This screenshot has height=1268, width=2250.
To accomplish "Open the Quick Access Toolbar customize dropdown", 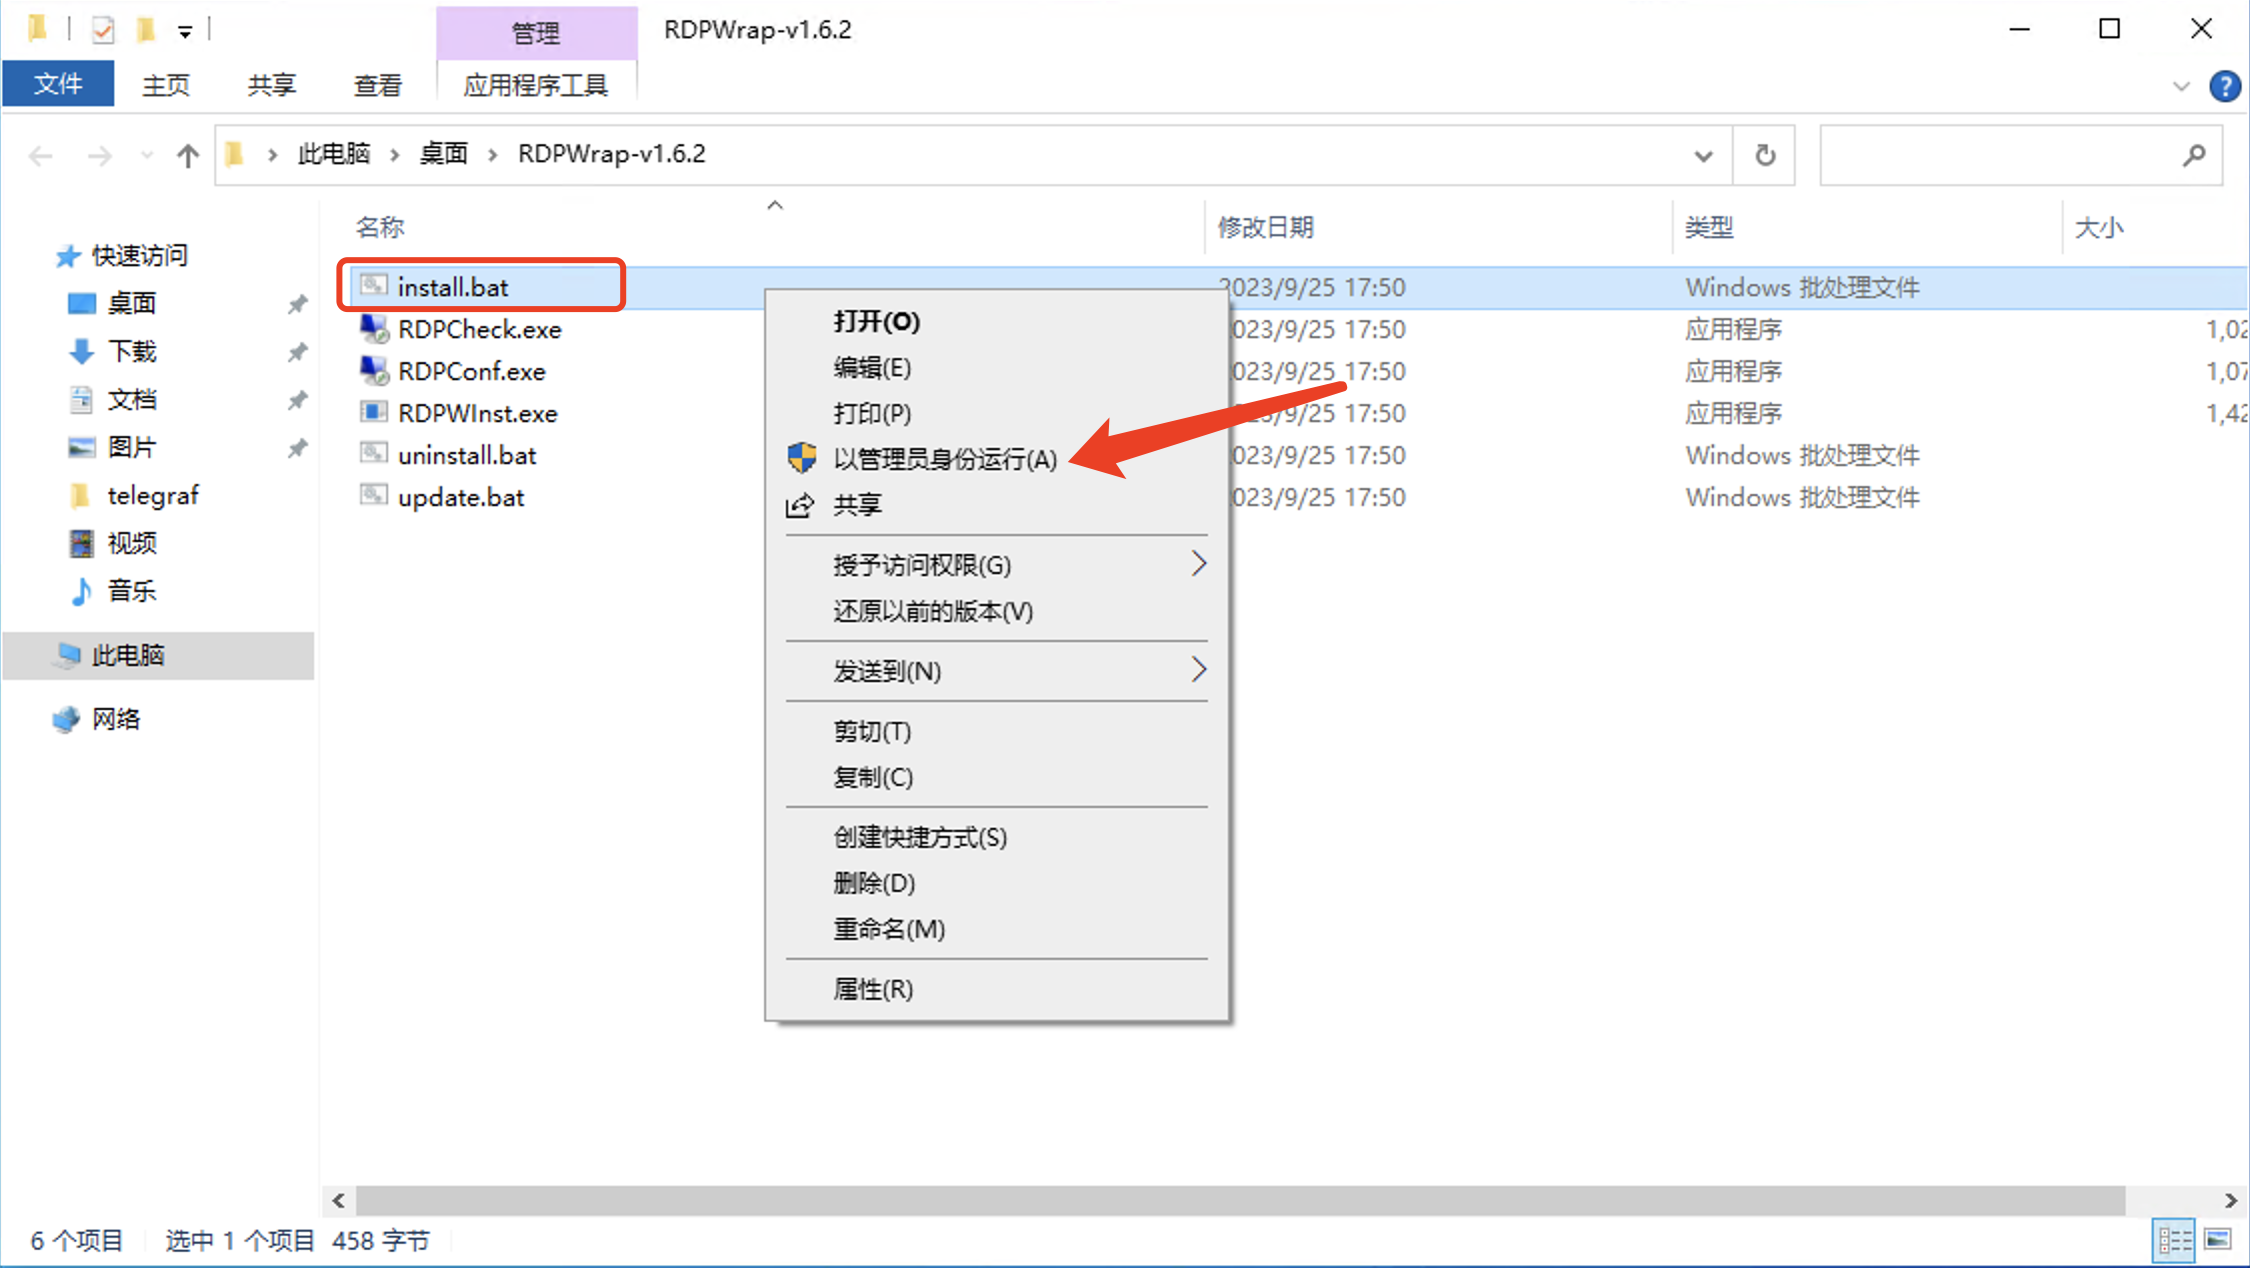I will click(185, 32).
